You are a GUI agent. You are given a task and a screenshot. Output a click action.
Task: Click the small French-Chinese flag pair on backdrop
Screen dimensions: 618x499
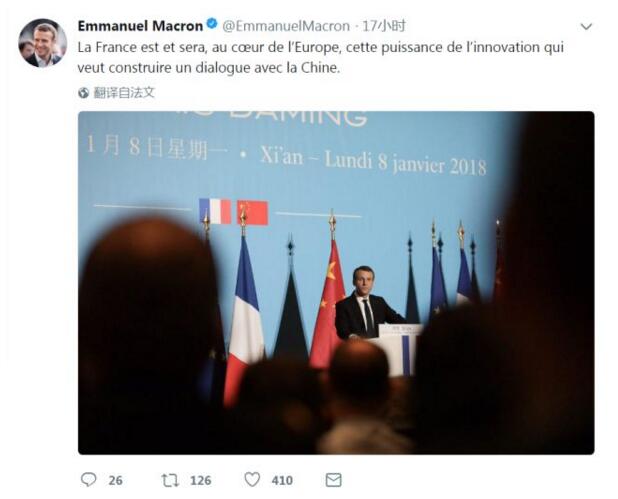234,212
